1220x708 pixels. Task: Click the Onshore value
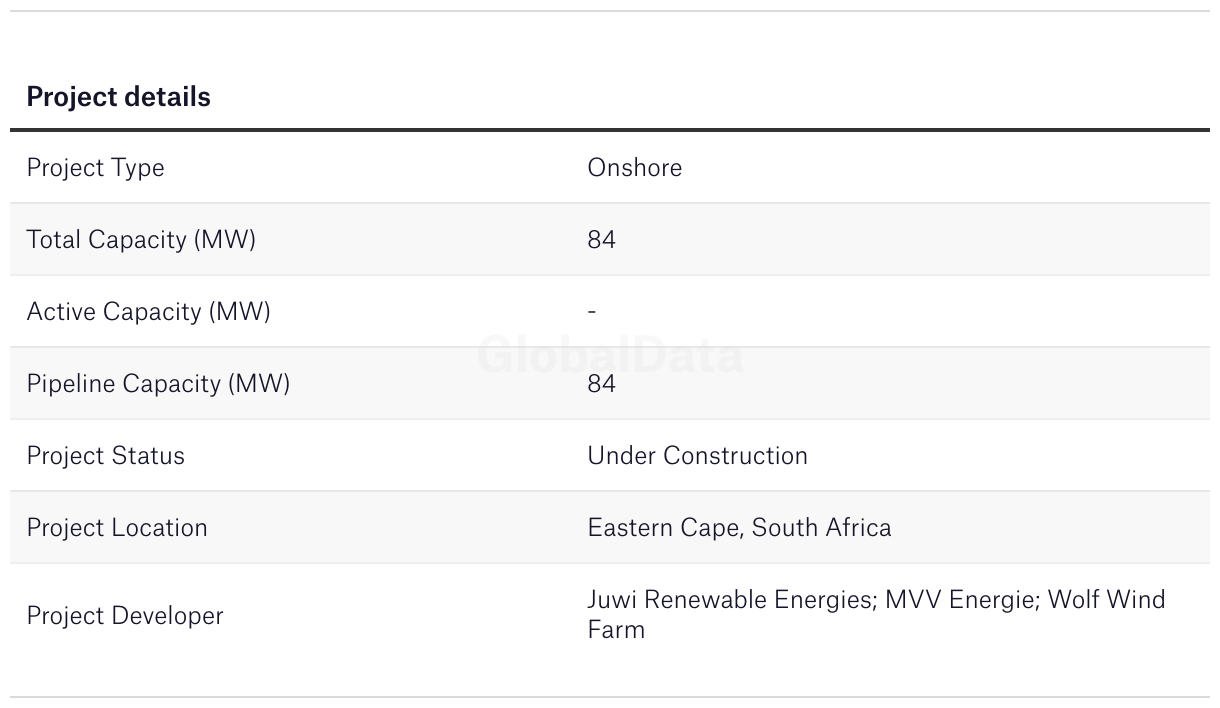tap(635, 167)
